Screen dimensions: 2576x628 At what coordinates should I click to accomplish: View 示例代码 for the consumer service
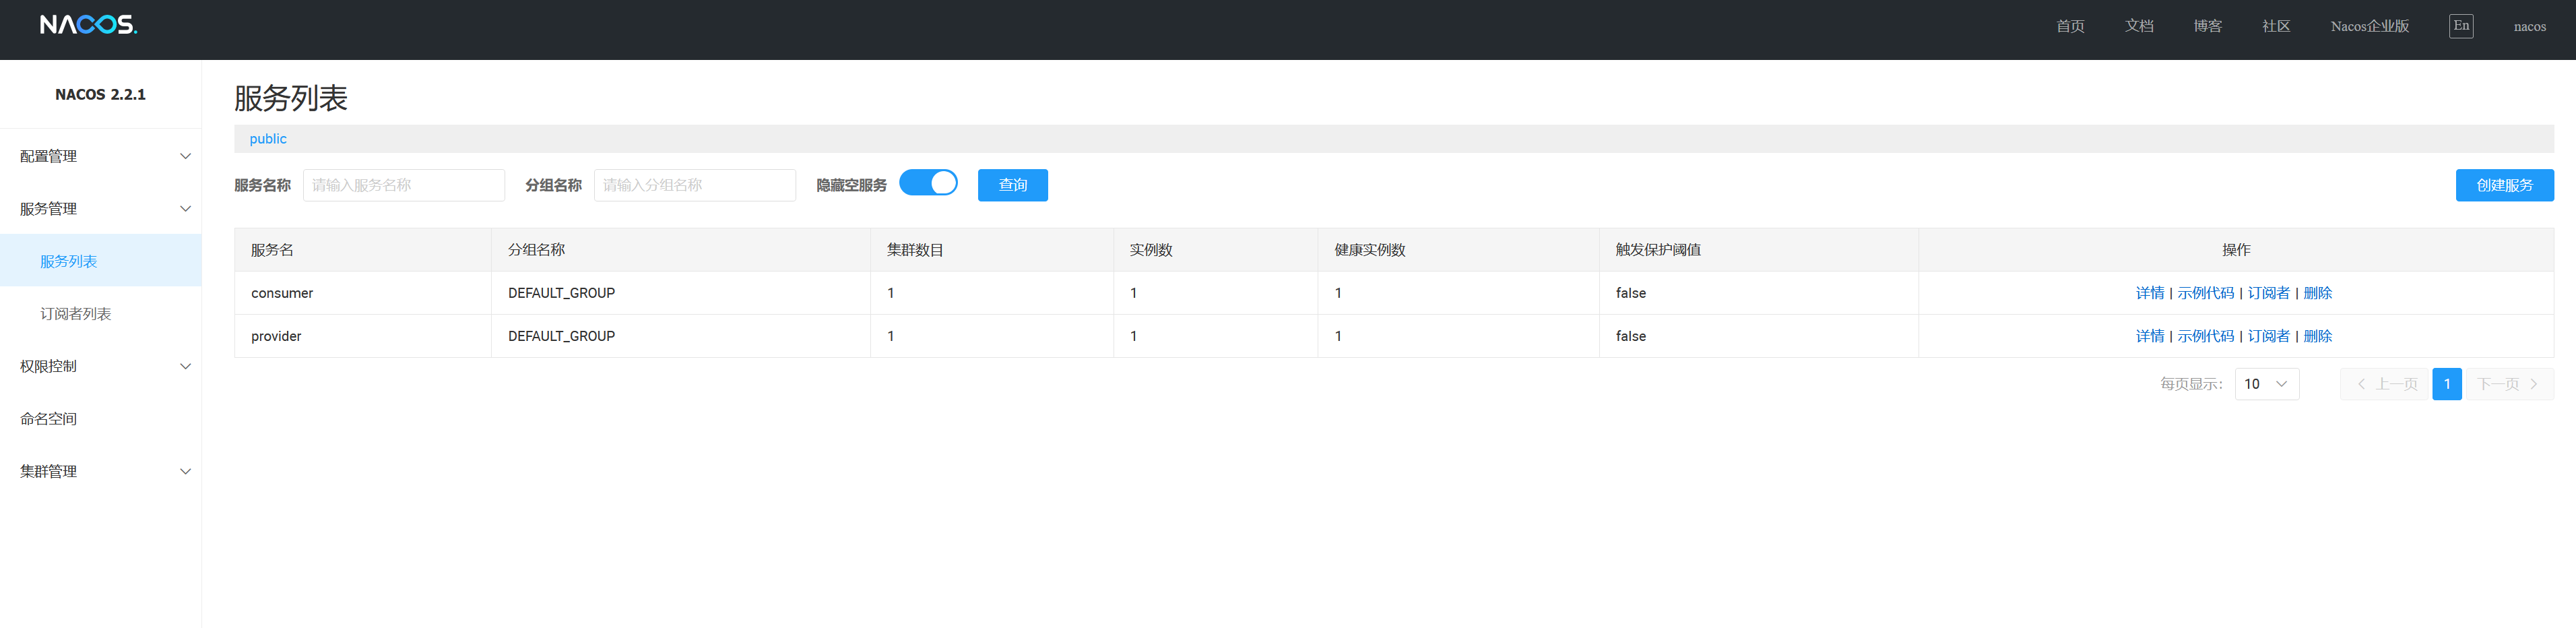pos(2205,293)
